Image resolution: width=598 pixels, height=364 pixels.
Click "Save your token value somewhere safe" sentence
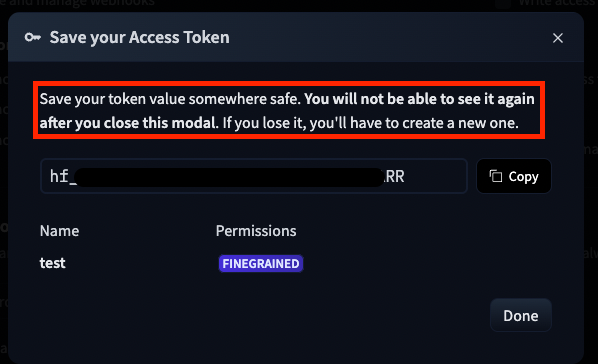click(x=170, y=99)
